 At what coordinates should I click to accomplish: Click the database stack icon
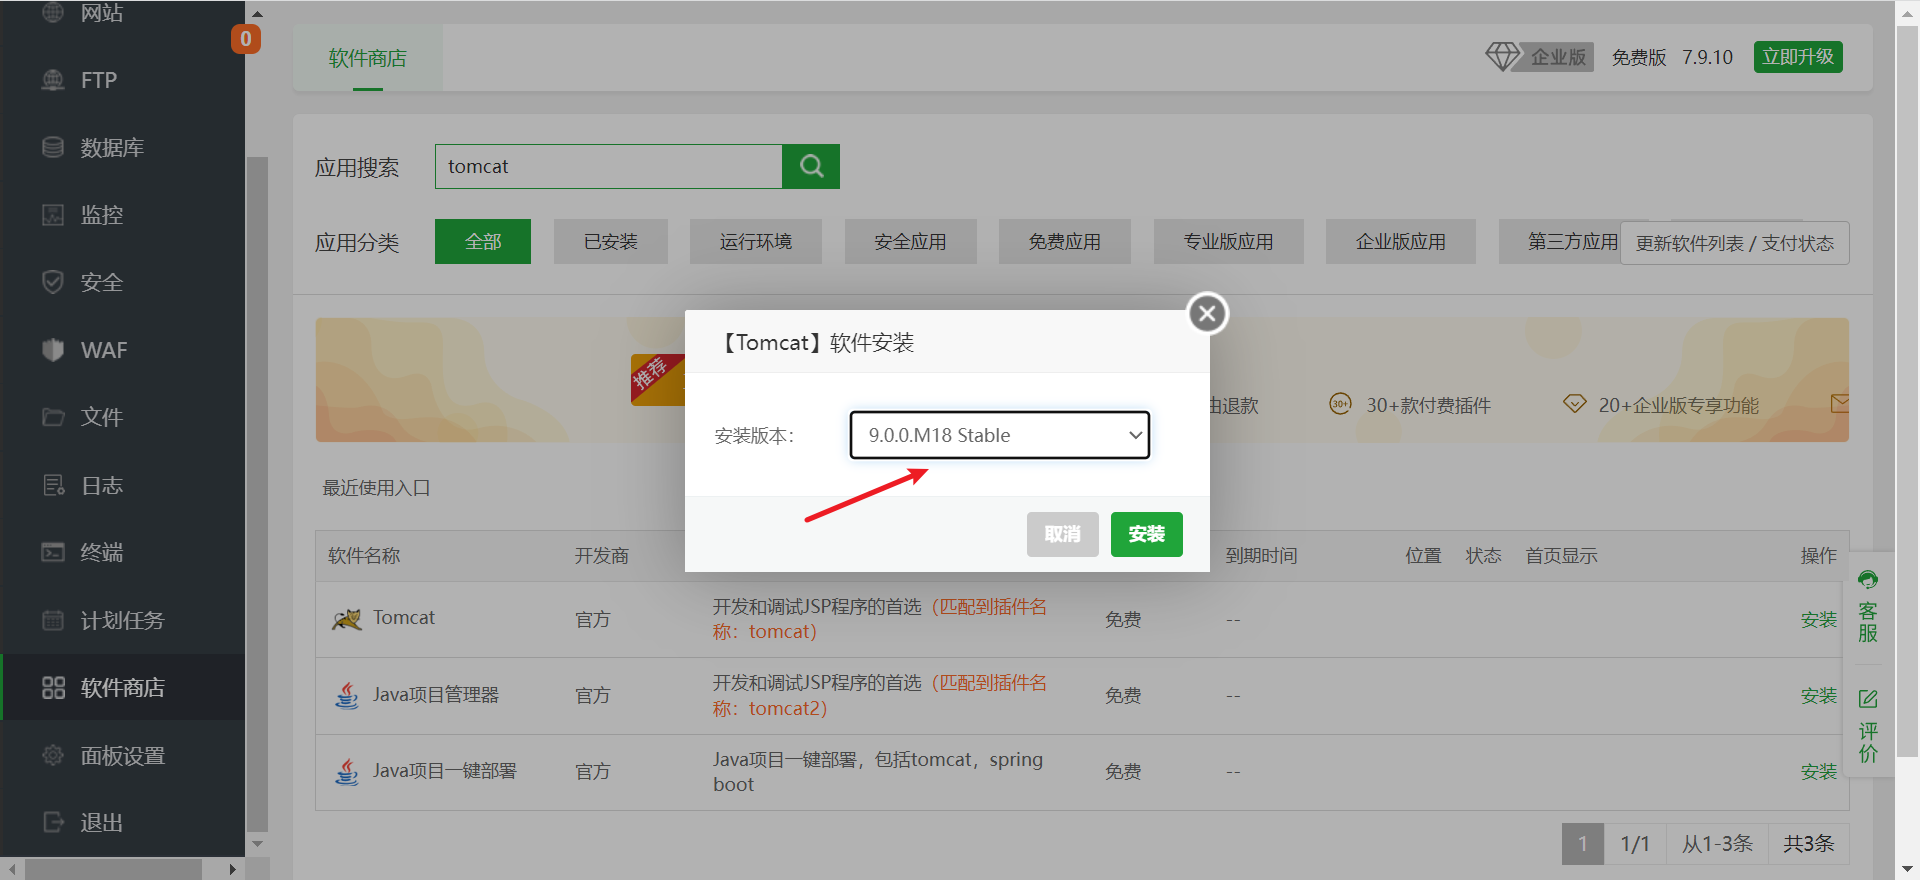tap(53, 147)
